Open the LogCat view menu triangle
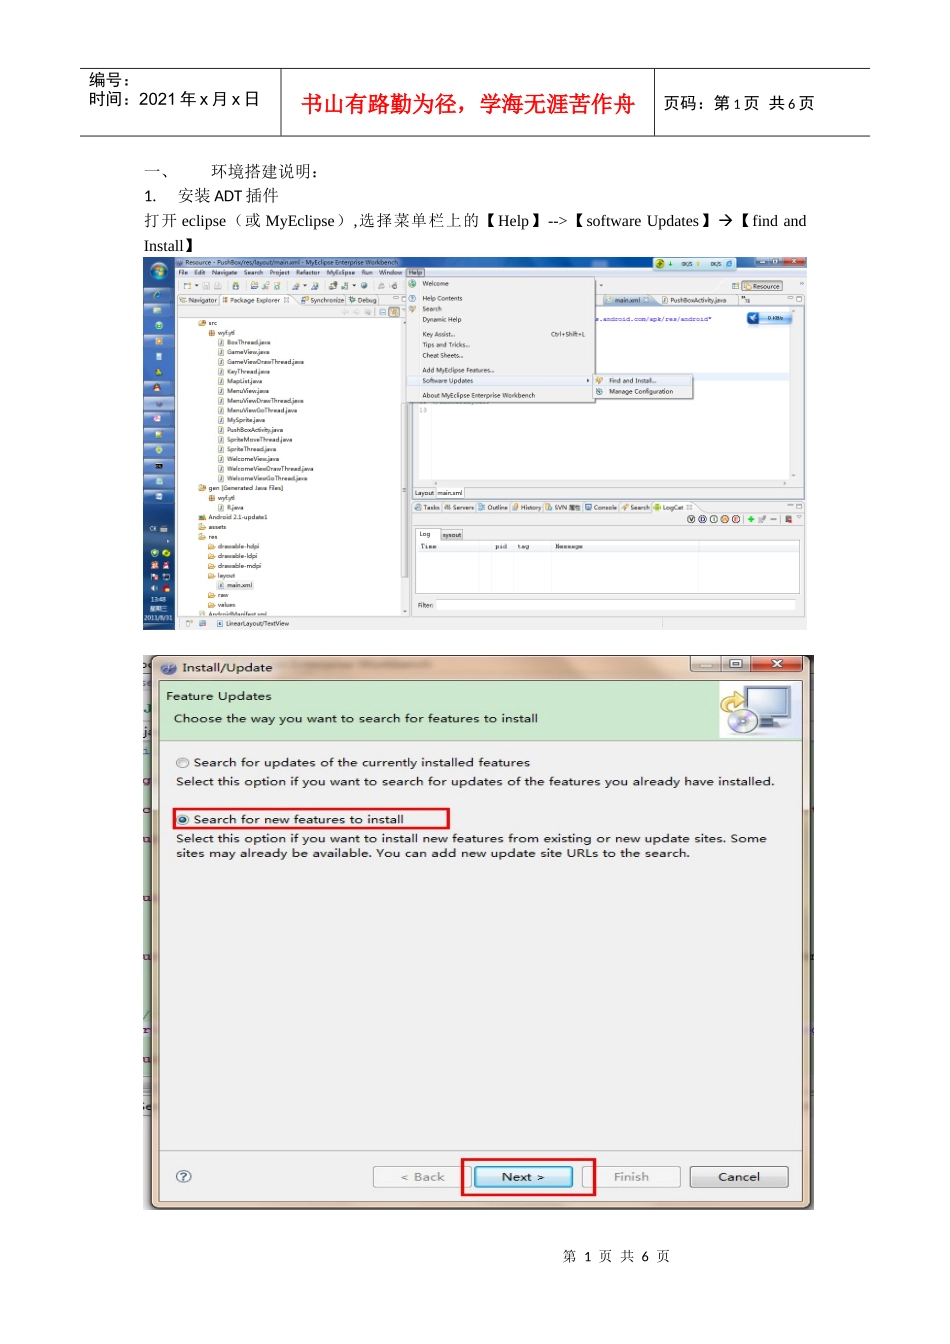Screen dimensions: 950x1344 click(x=799, y=519)
